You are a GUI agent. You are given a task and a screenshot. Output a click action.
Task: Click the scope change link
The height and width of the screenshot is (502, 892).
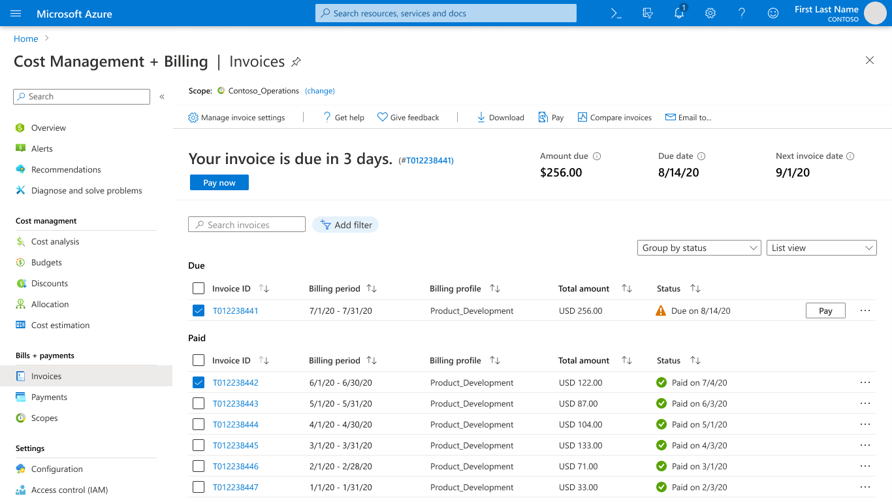[320, 90]
